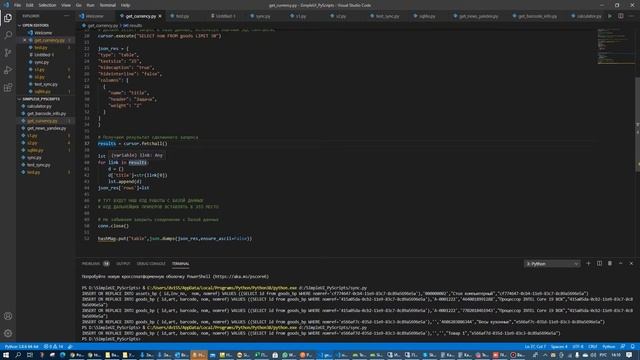Viewport: 640px width, 360px height.
Task: Split the terminal pane
Action: (599, 264)
